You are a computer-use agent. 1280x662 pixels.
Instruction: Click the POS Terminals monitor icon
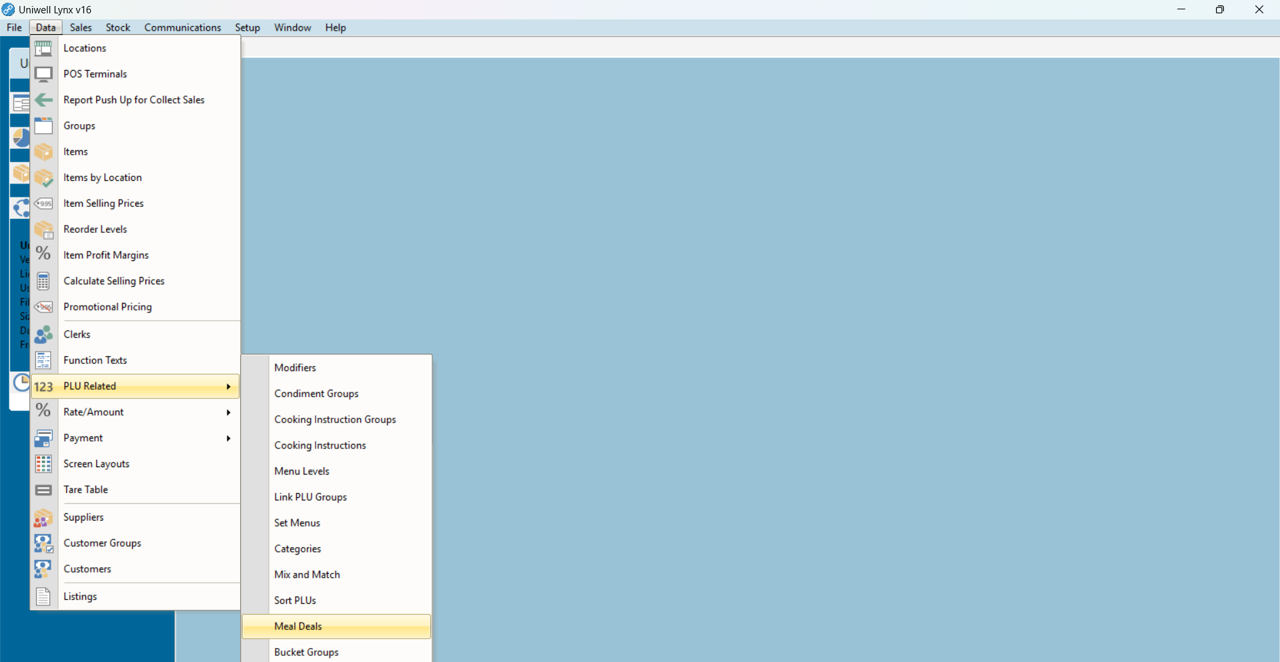[x=43, y=74]
